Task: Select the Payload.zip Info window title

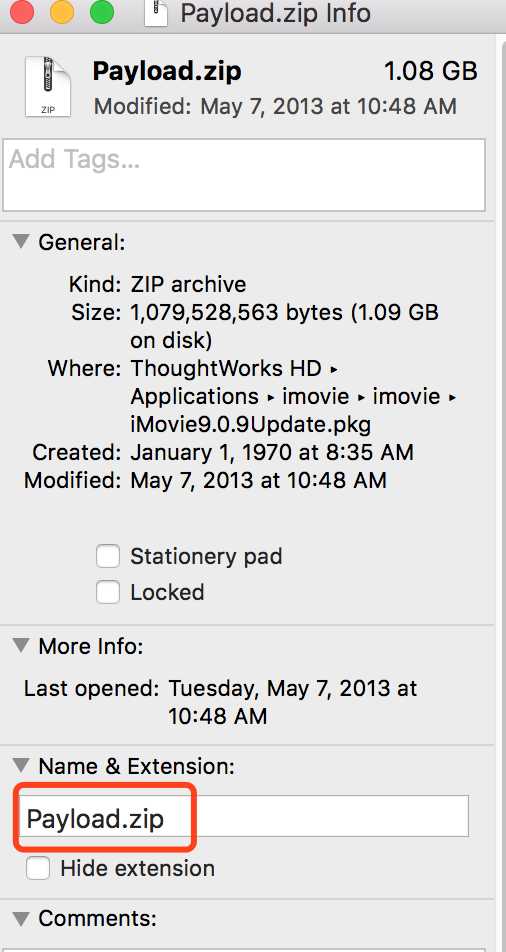Action: tap(276, 13)
